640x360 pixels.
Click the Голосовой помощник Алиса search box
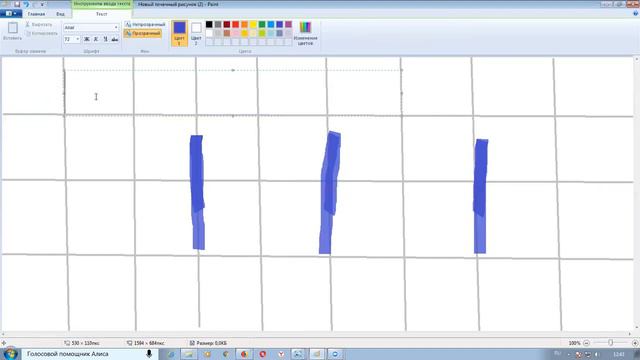click(89, 354)
